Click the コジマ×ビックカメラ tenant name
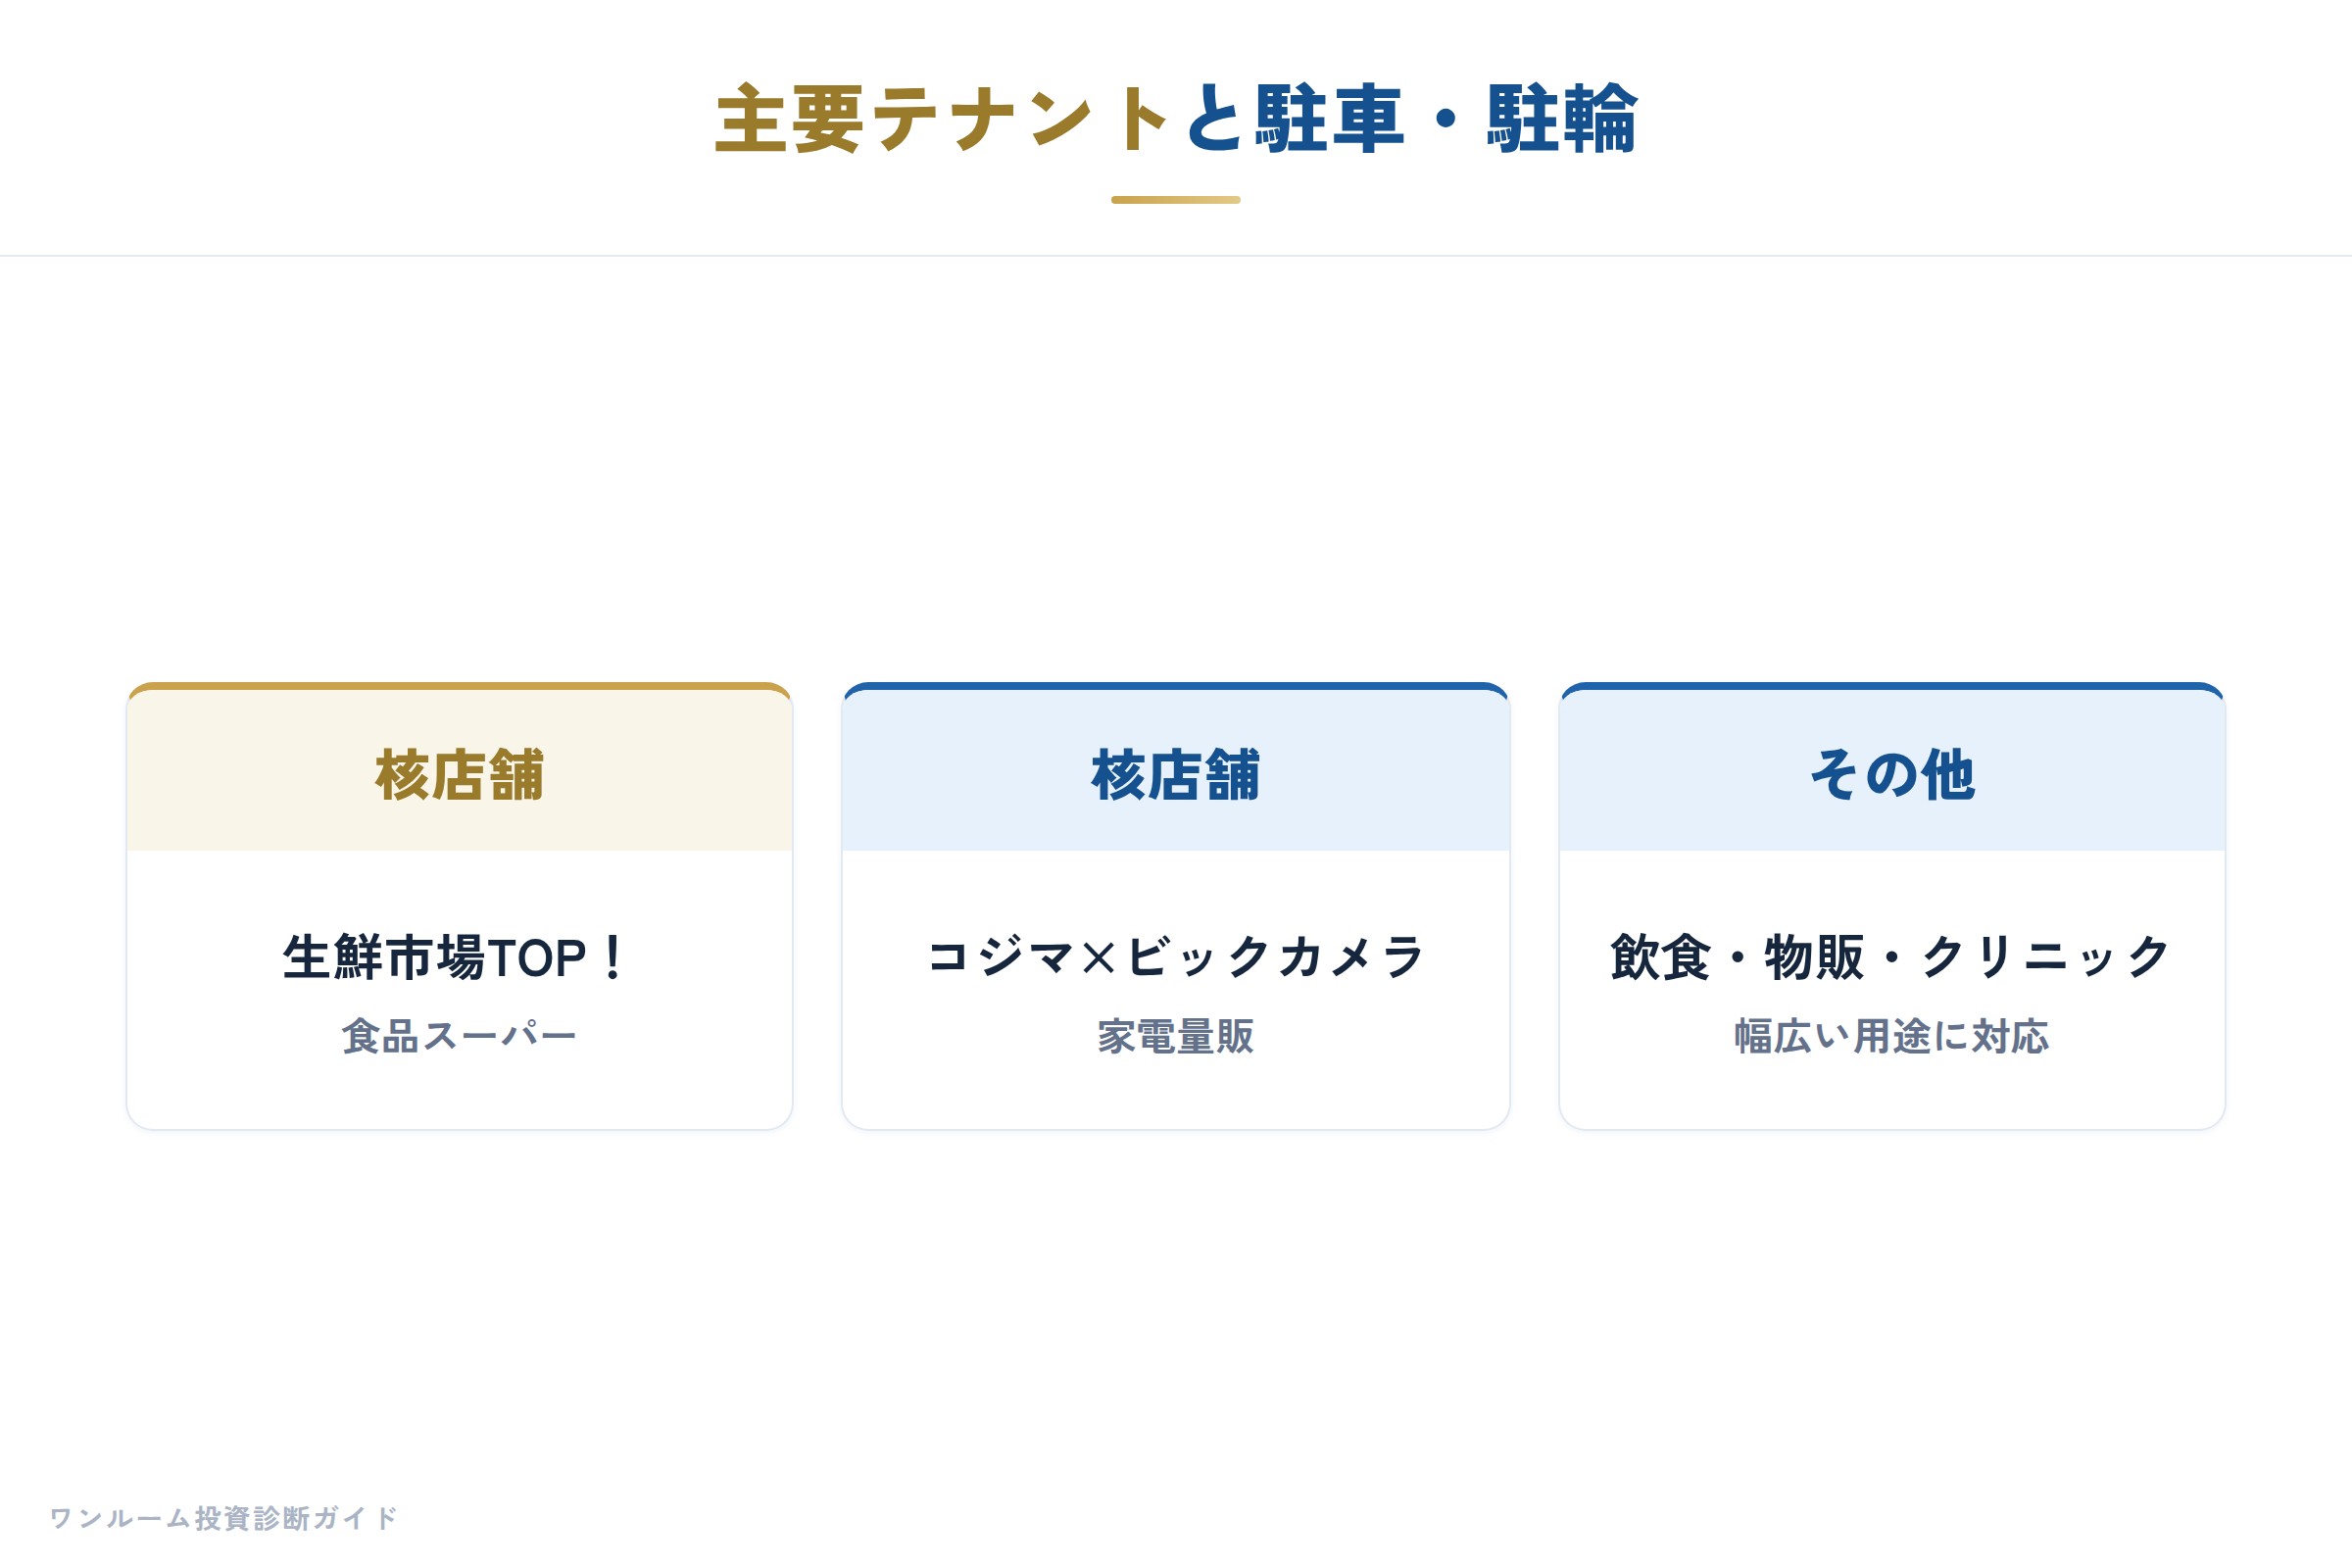Screen dimensions: 2352x1568 (x=1176, y=957)
